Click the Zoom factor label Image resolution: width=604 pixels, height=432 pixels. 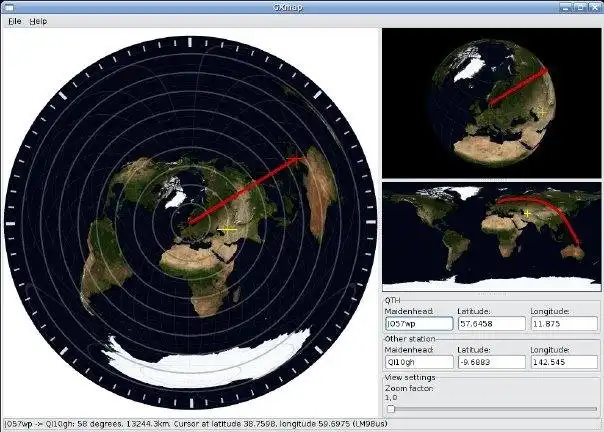(409, 388)
